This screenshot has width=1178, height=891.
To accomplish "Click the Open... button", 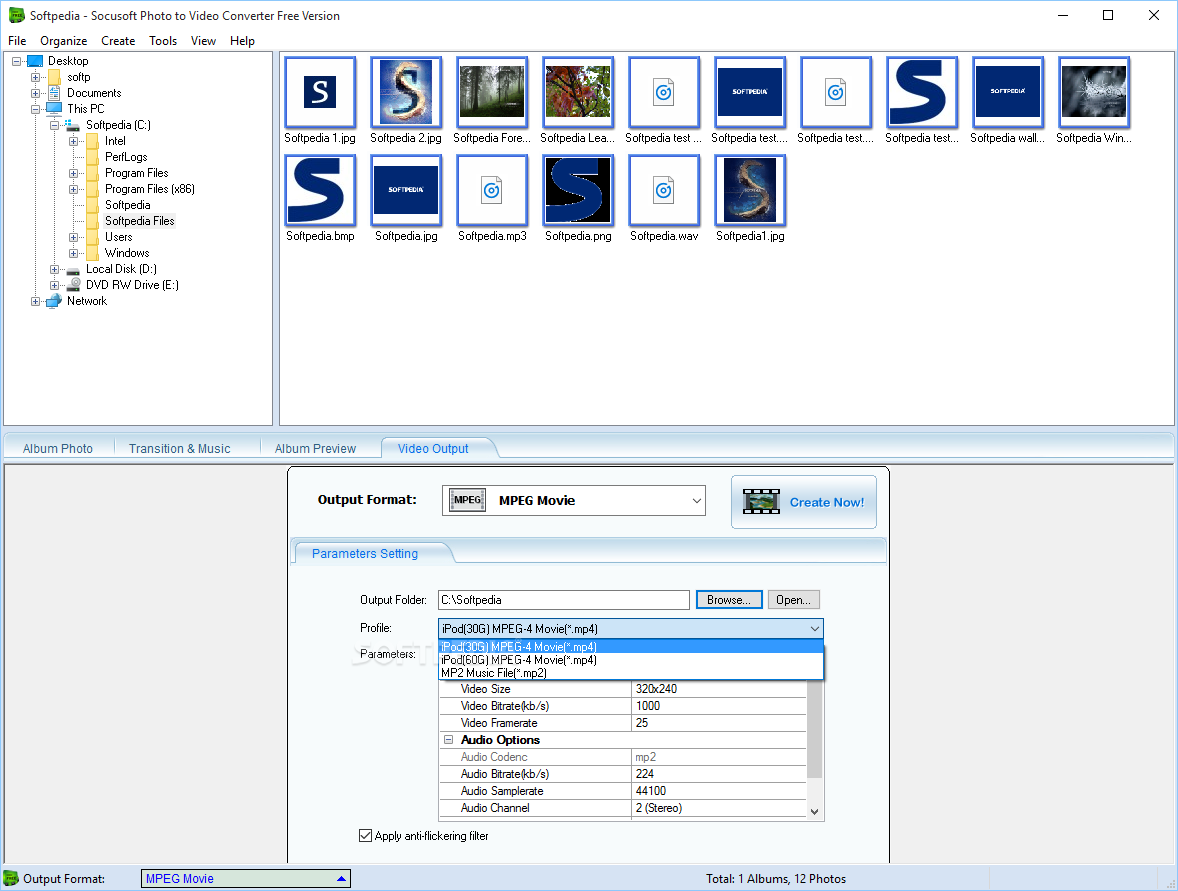I will coord(793,600).
